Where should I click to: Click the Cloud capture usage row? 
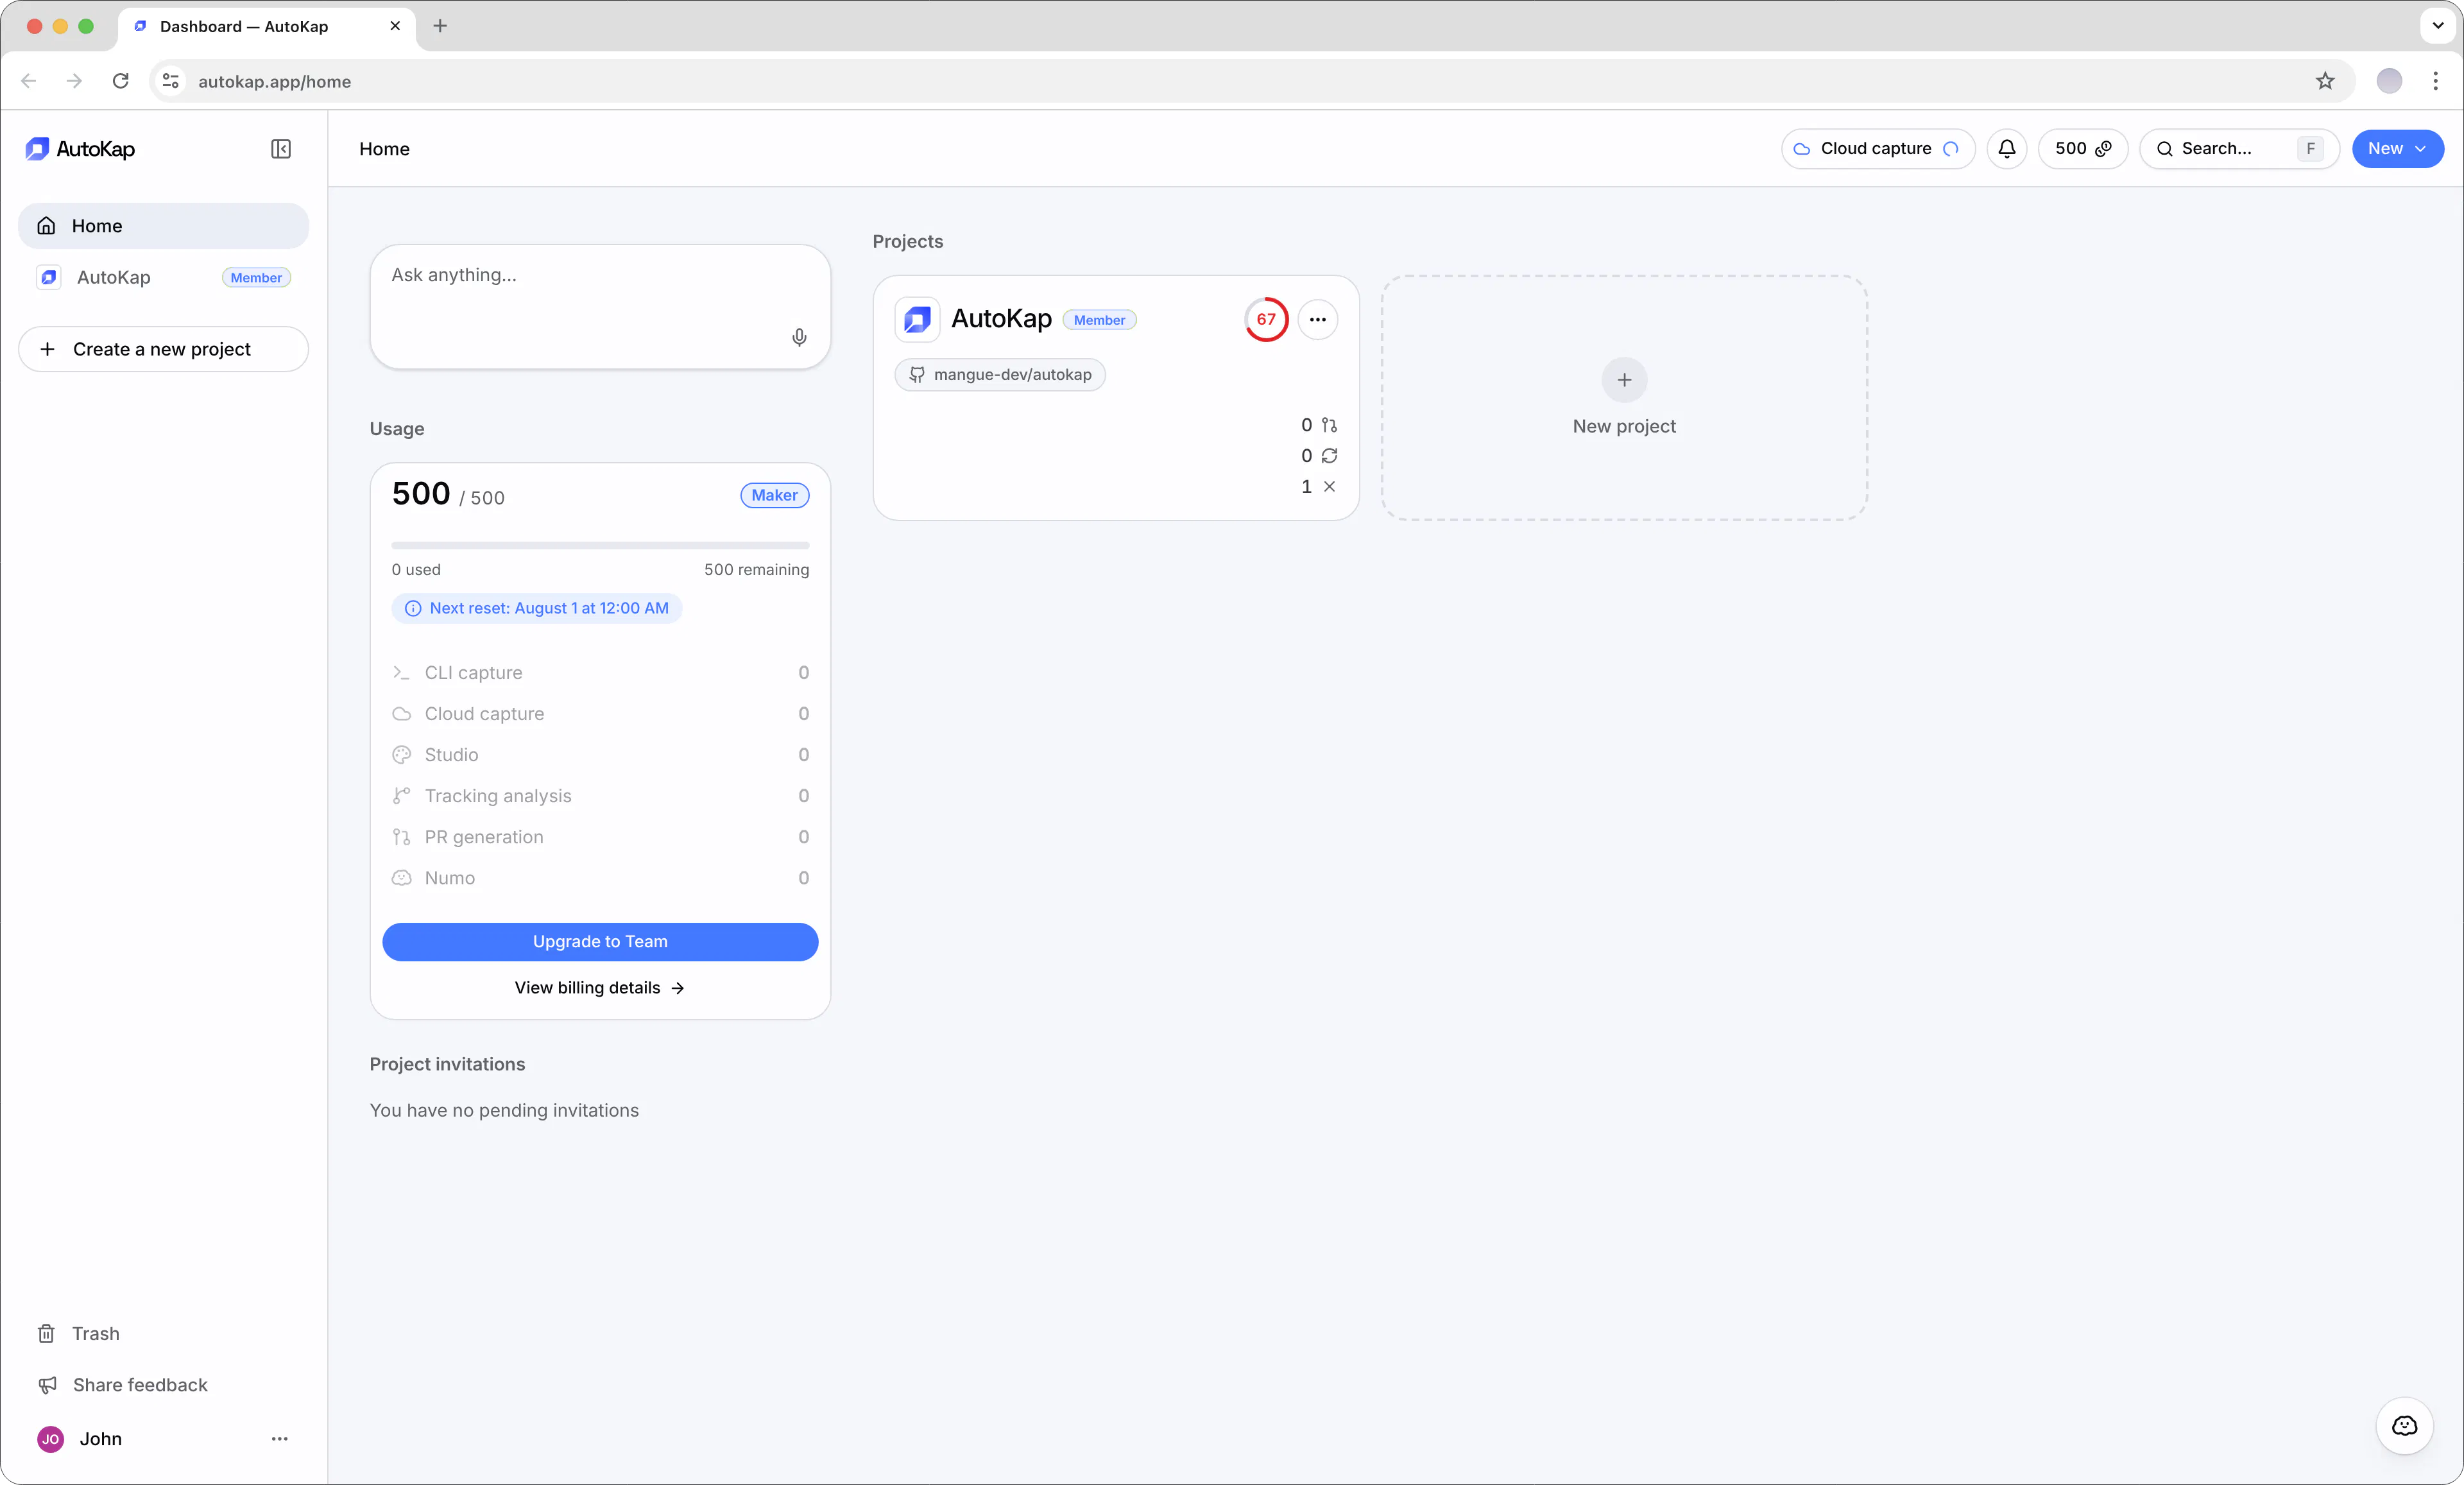(x=600, y=714)
